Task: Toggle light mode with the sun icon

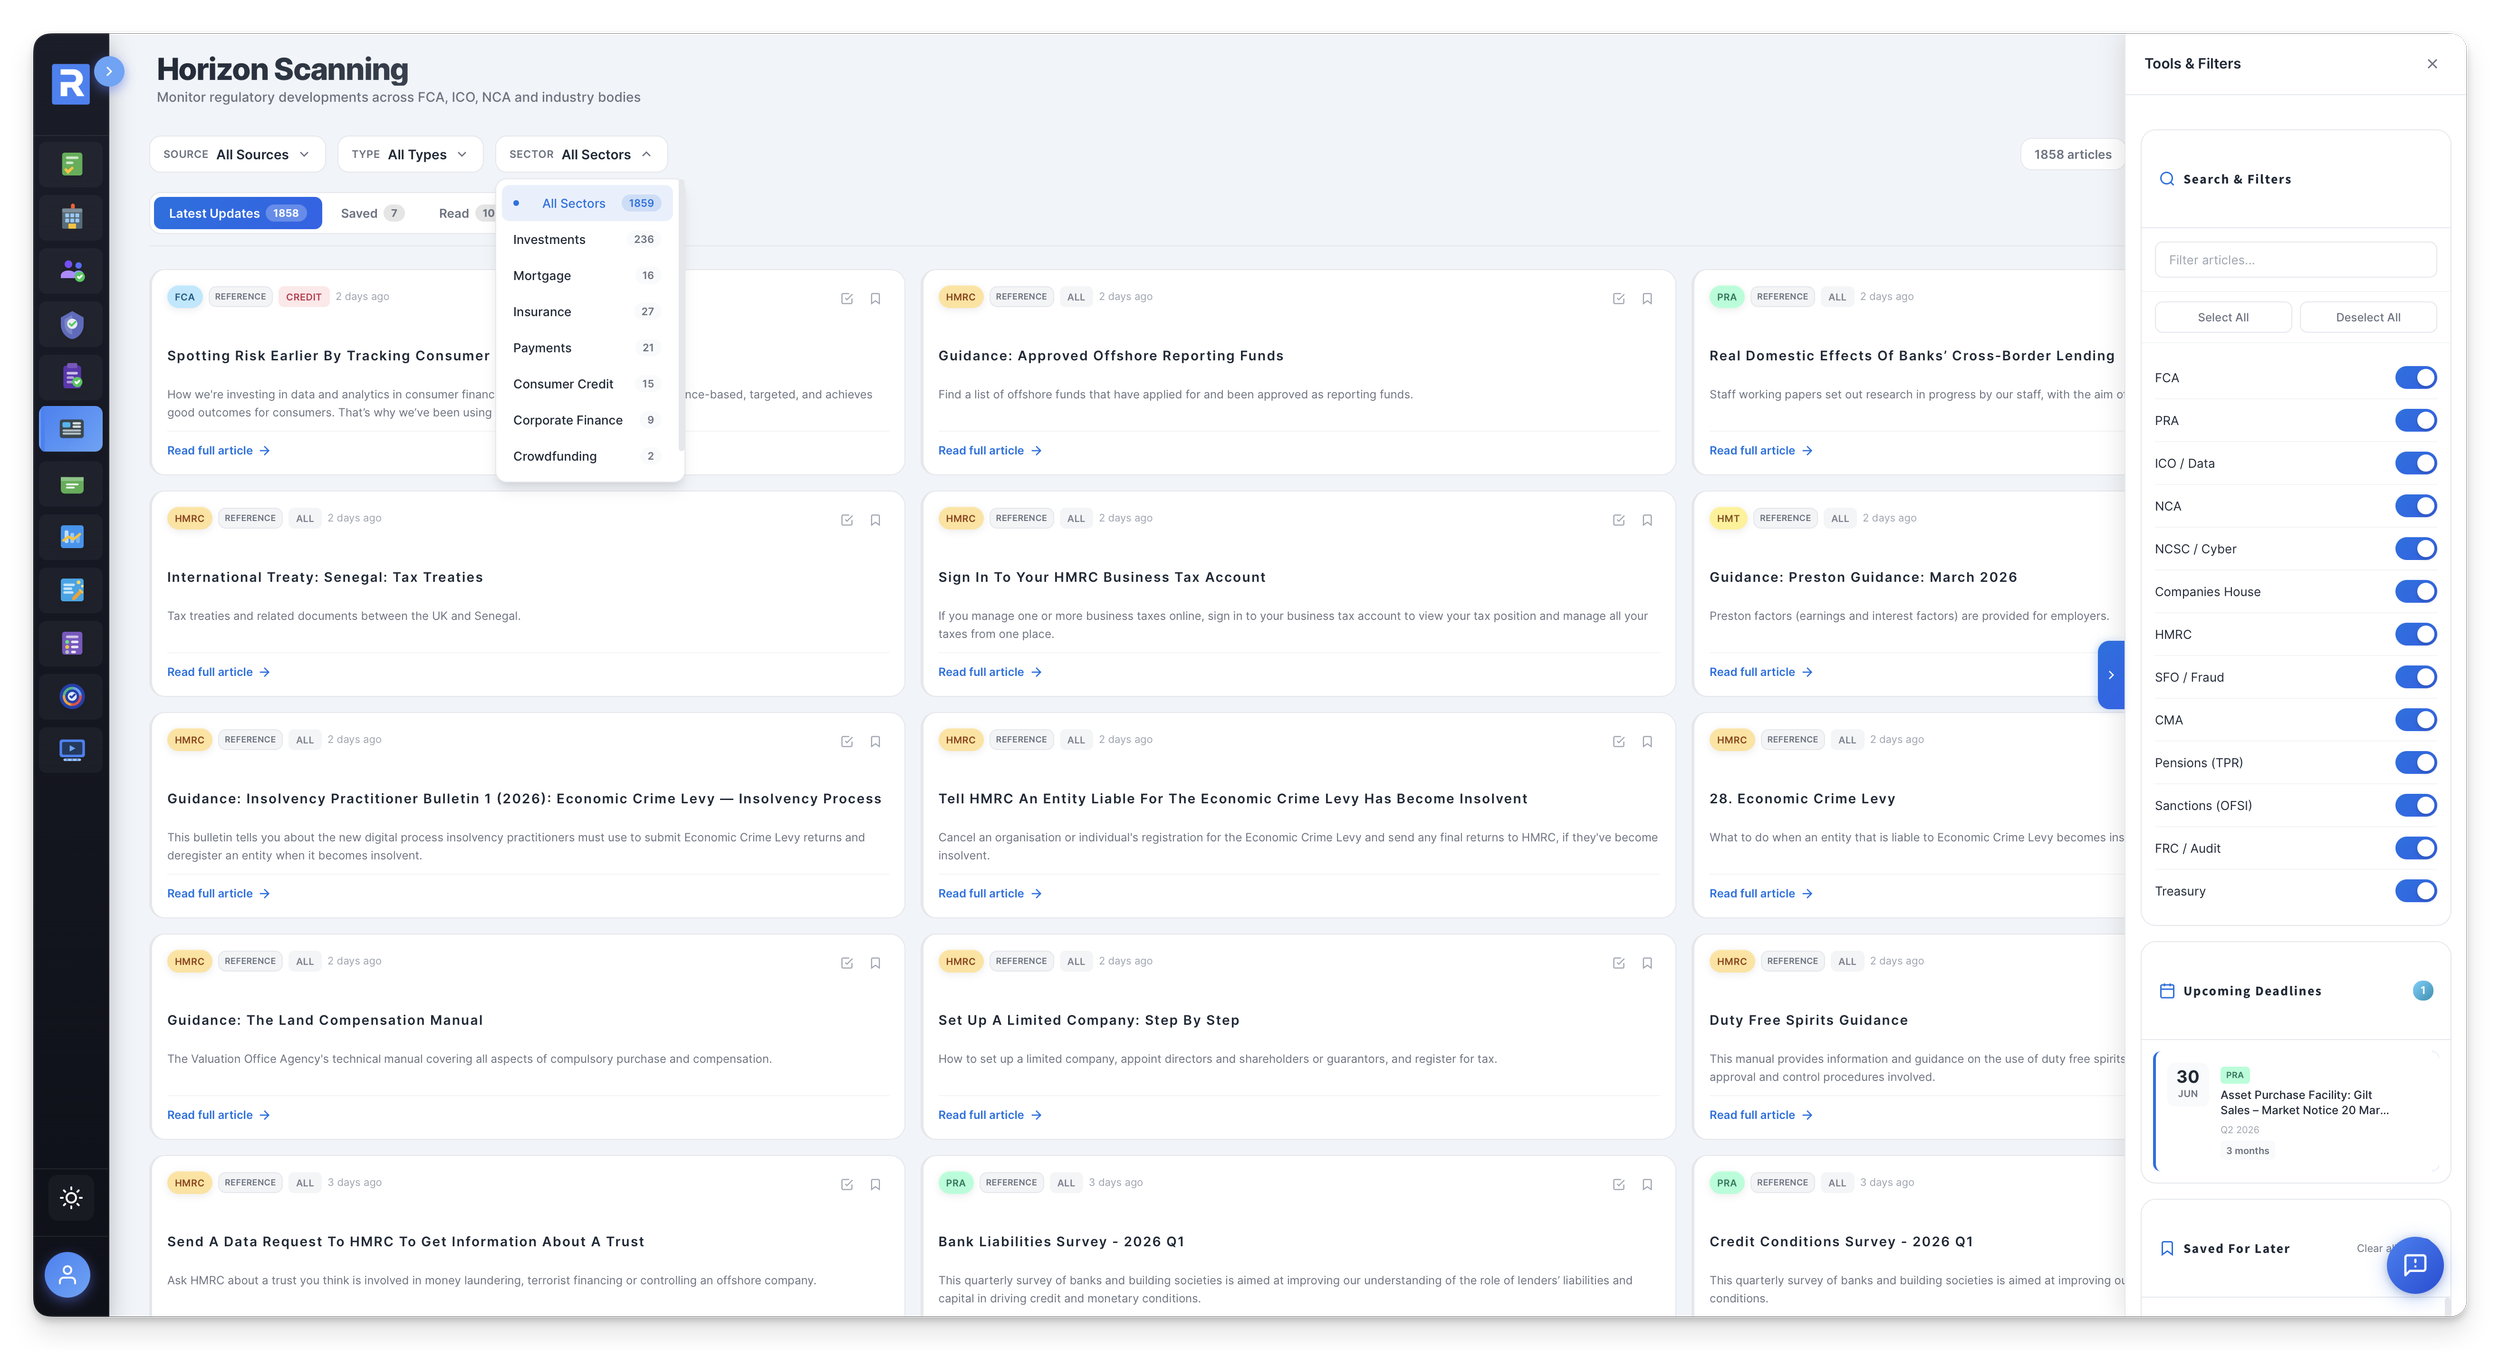Action: 71,1197
